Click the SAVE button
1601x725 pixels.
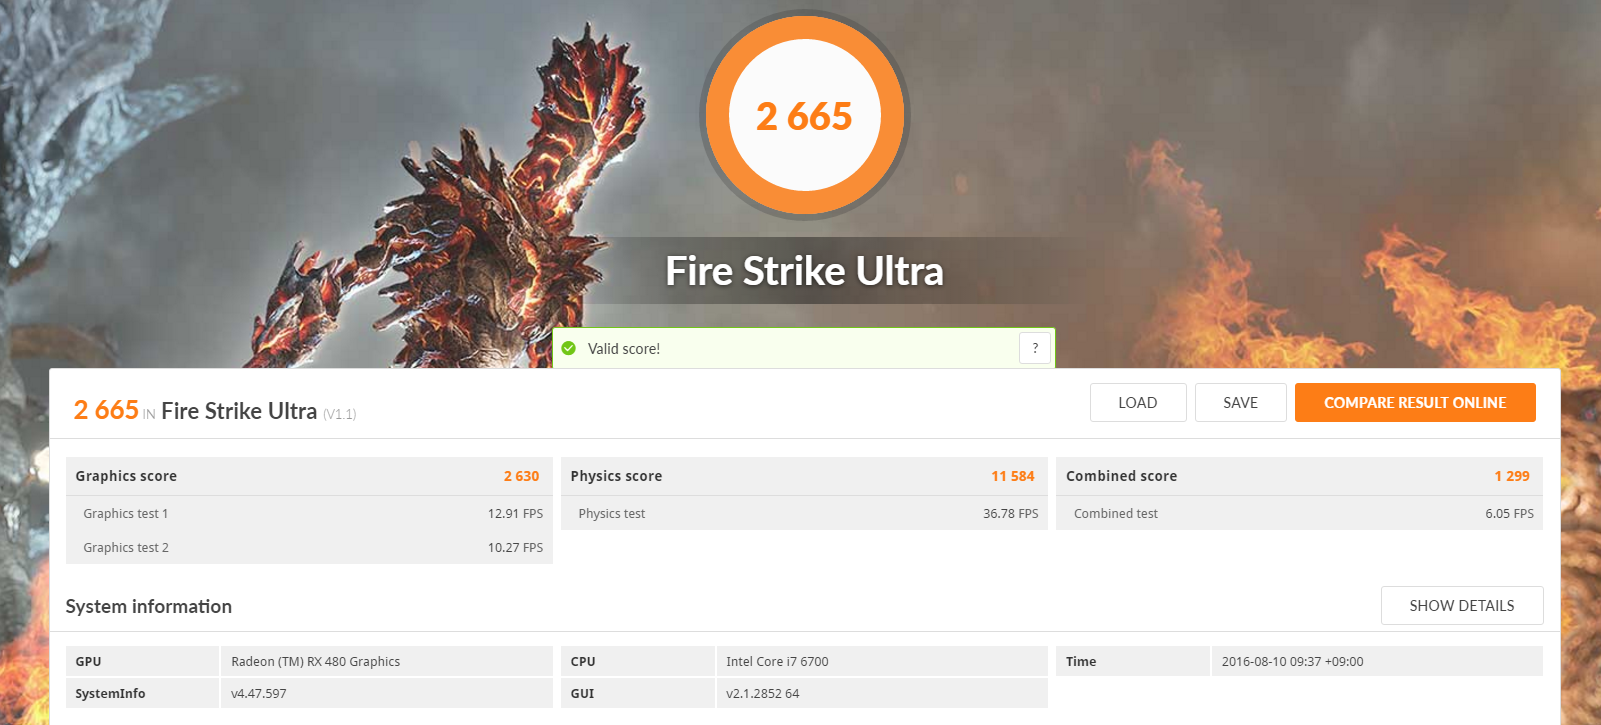tap(1240, 402)
